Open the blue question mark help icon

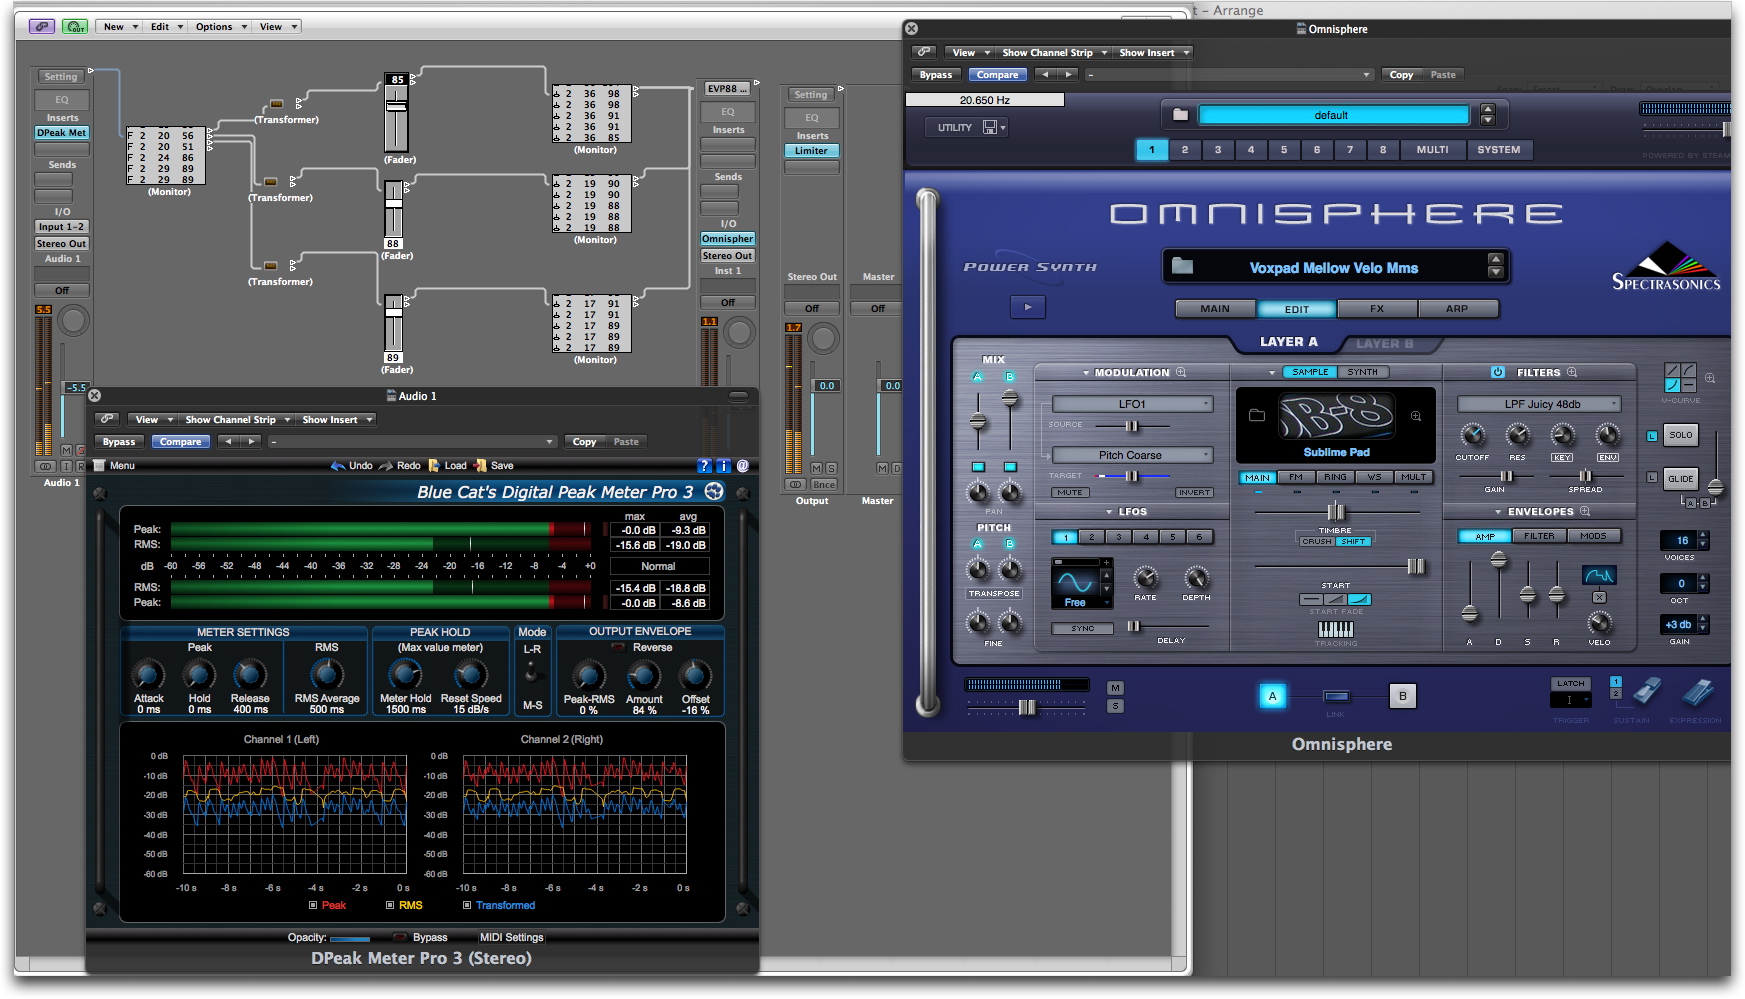point(704,466)
